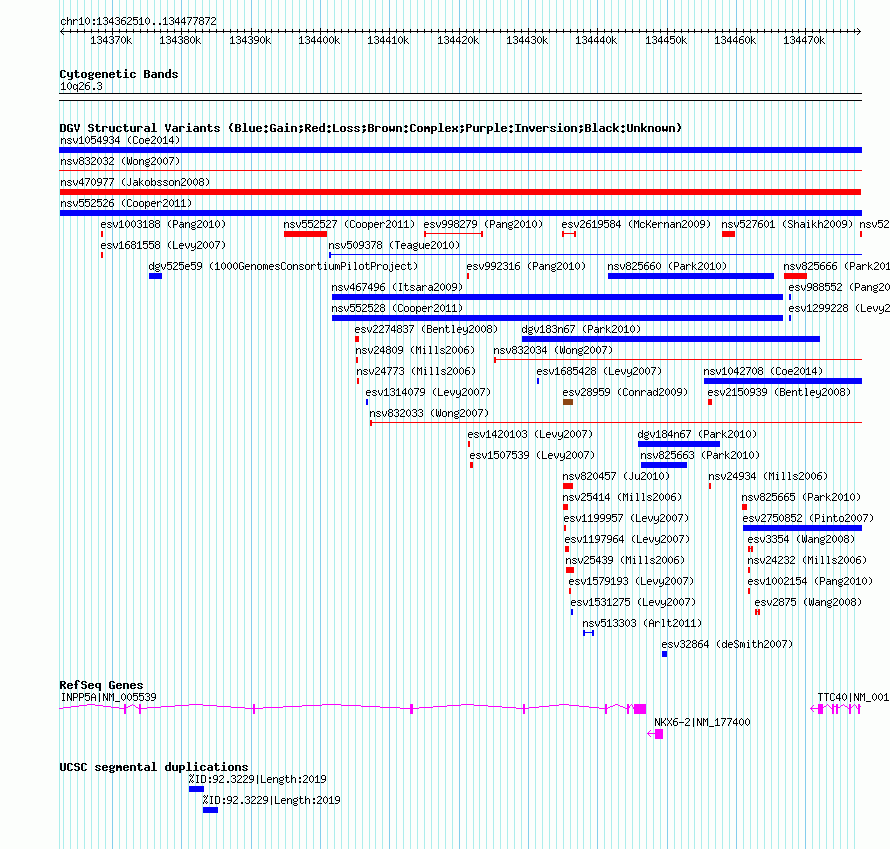This screenshot has width=890, height=849.
Task: Click the magenta NKX6-2 exon block
Action: (659, 734)
